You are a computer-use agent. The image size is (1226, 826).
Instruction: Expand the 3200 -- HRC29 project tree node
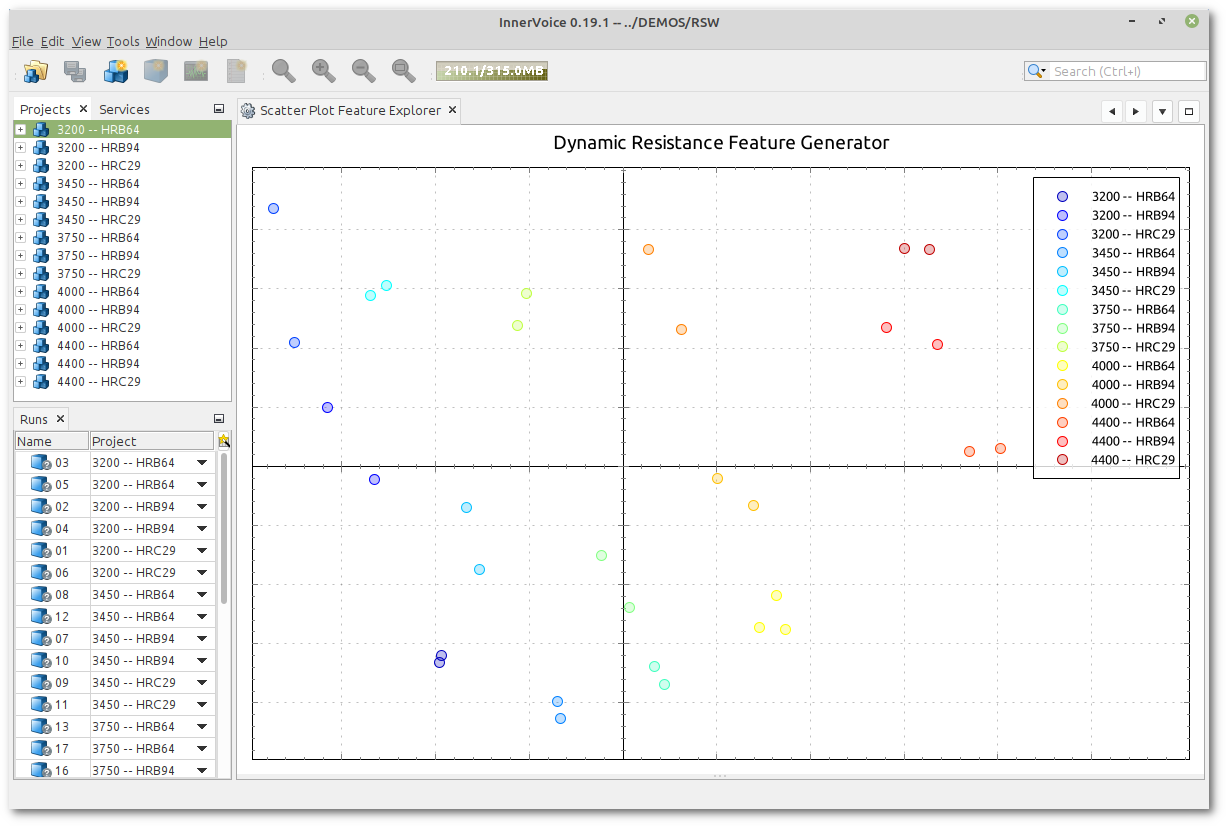click(20, 166)
